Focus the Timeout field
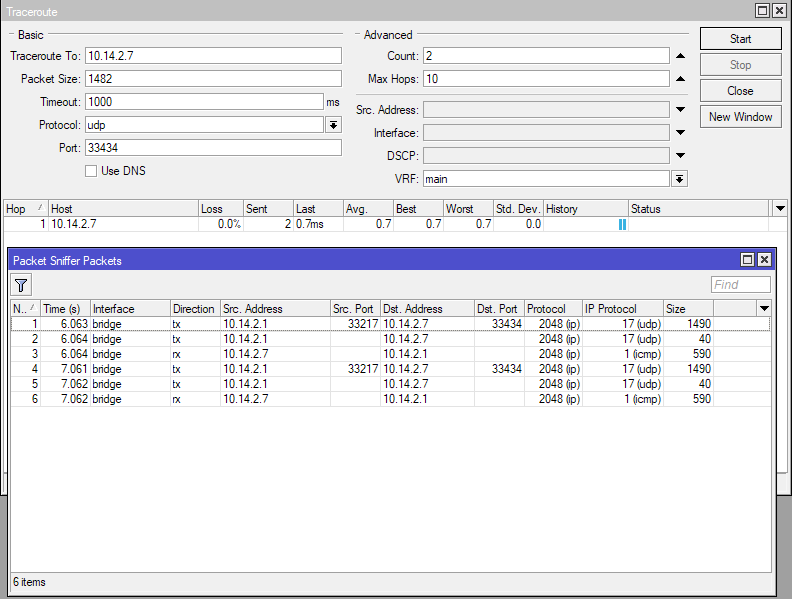792x599 pixels. click(x=204, y=102)
